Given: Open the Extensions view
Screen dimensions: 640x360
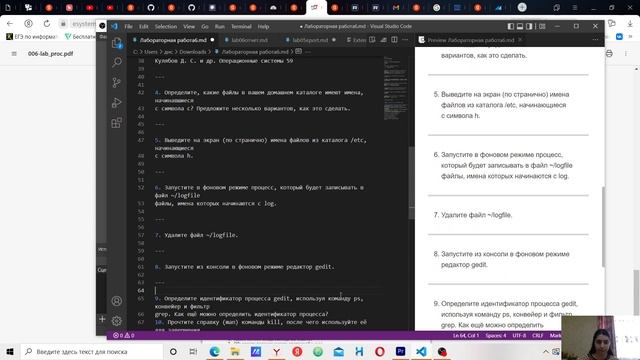Looking at the screenshot, I should coord(117,122).
